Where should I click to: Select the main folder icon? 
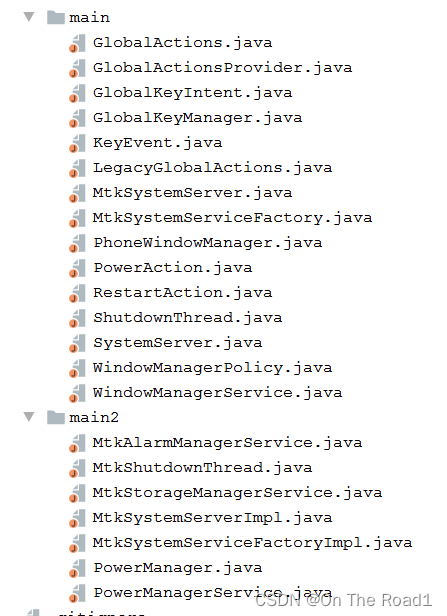pyautogui.click(x=55, y=17)
